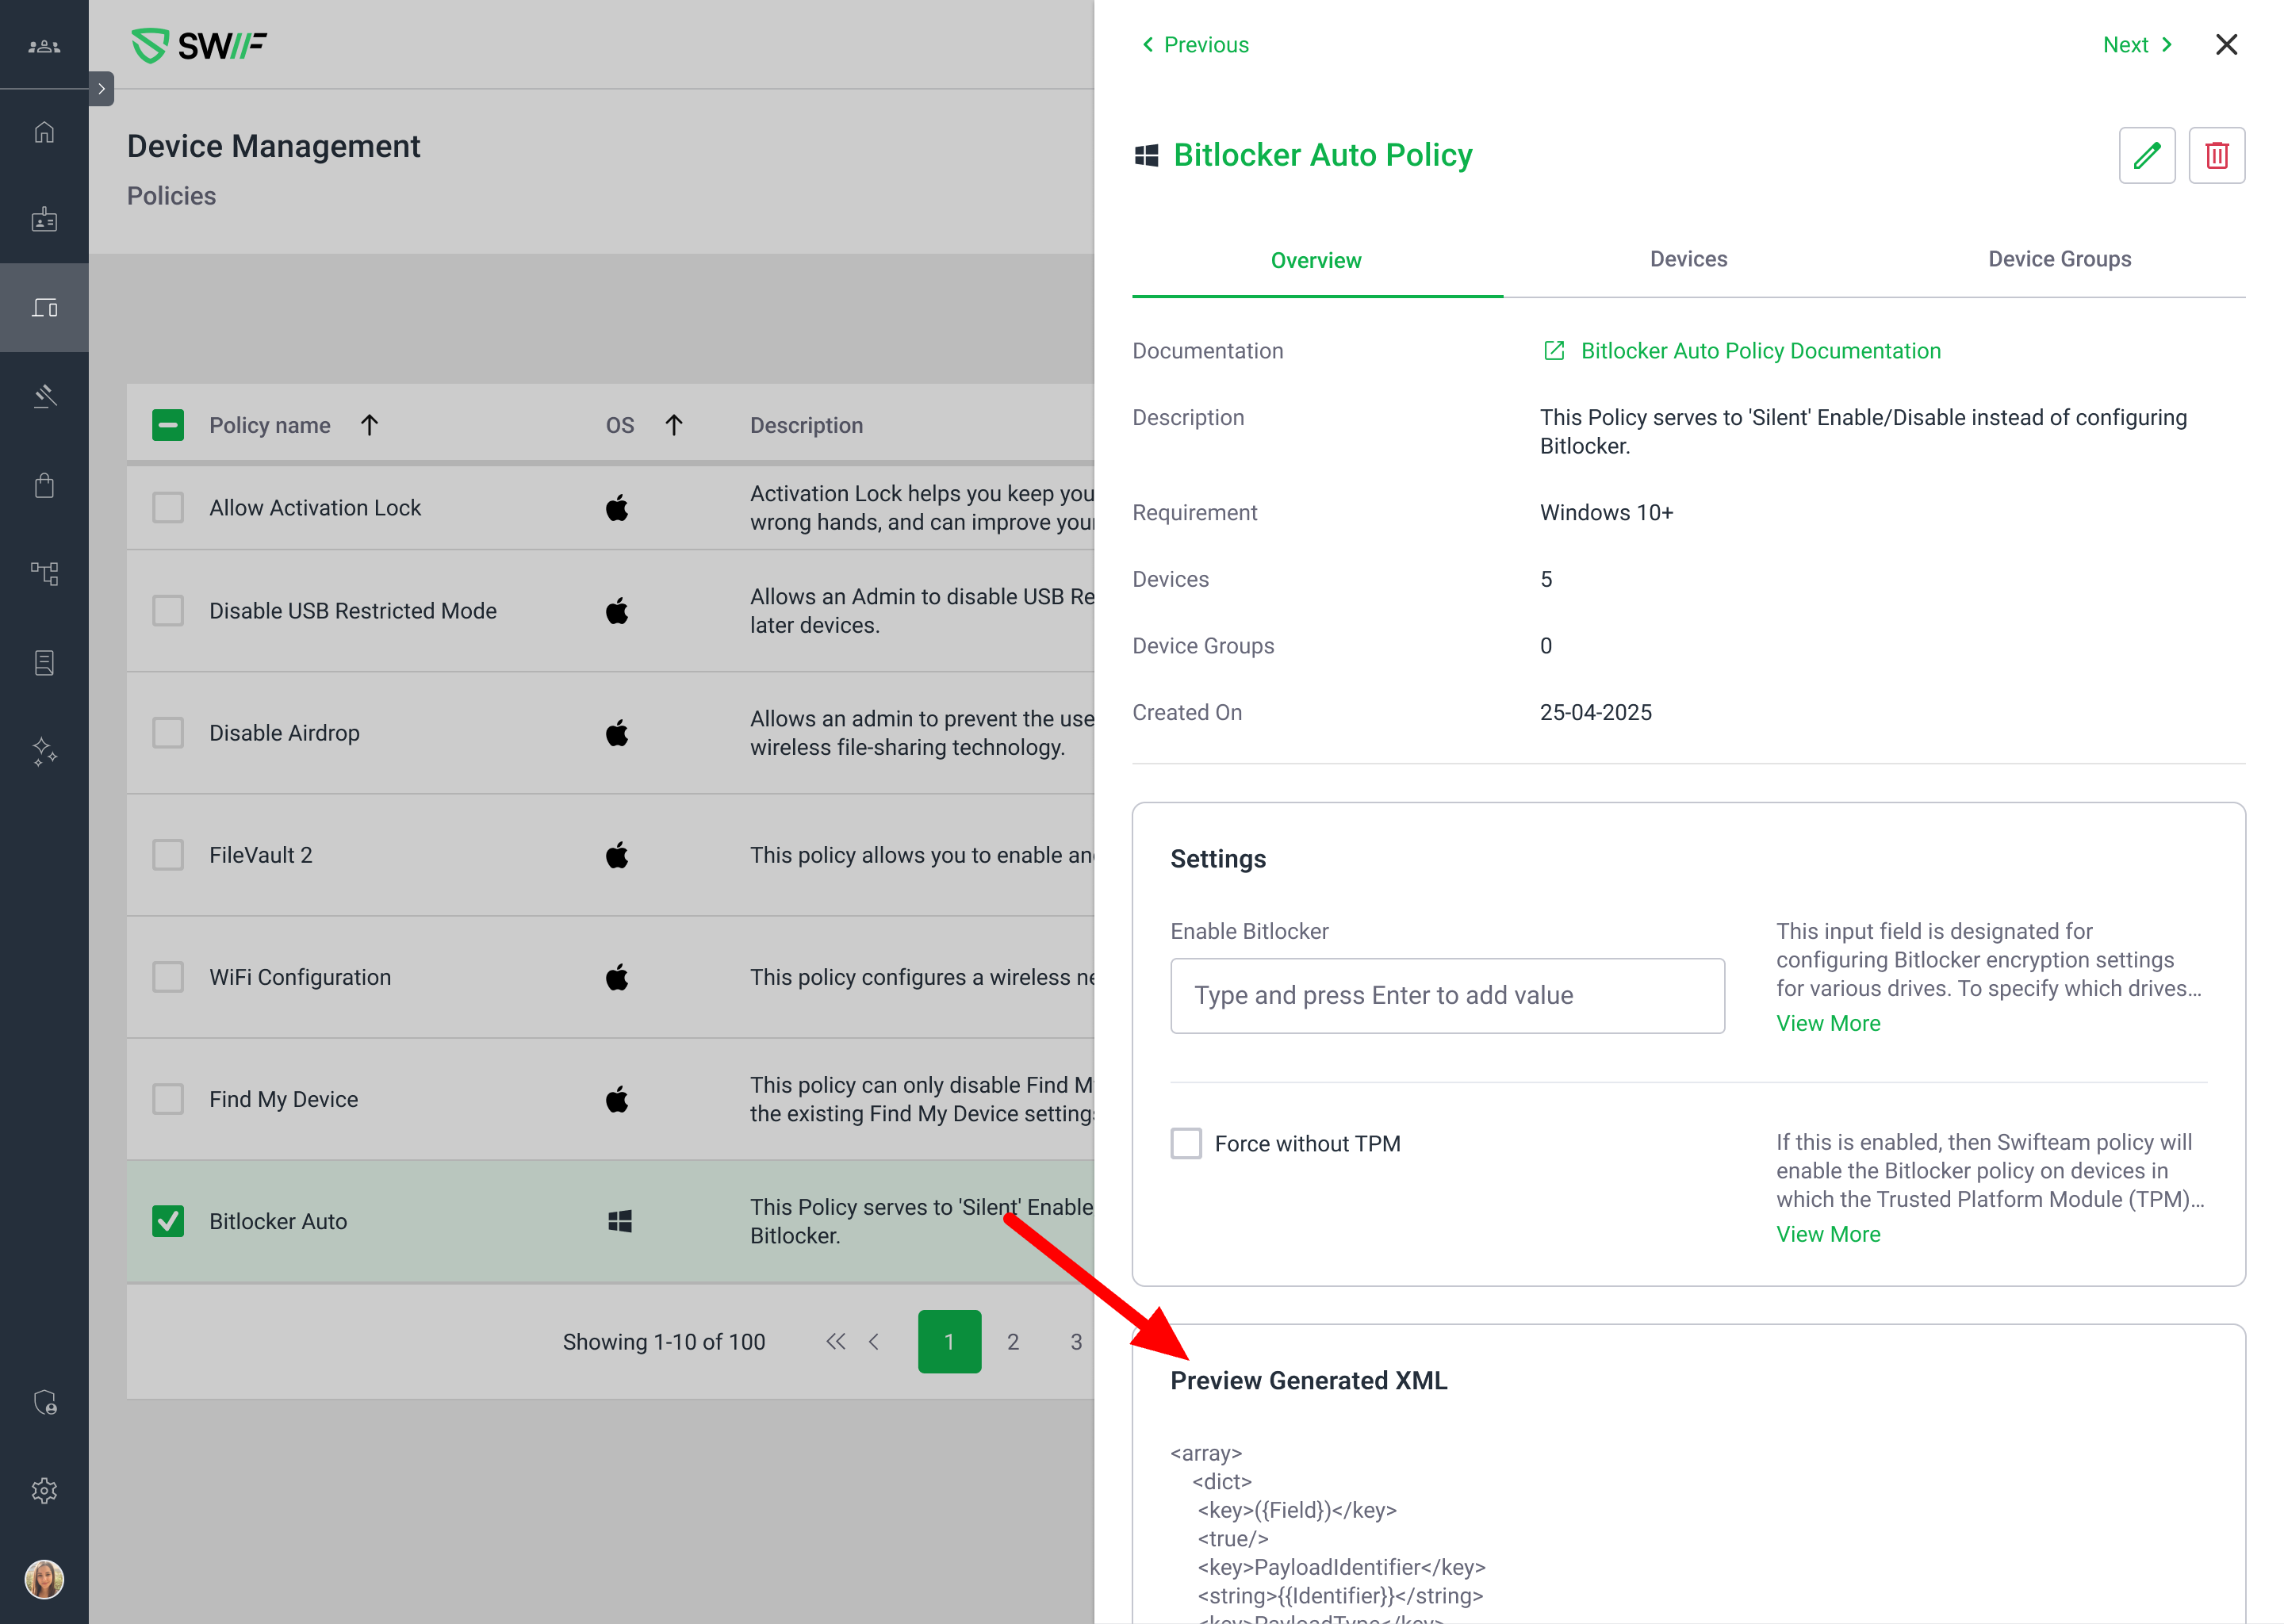Switch to the Device Groups tab

tap(2059, 259)
